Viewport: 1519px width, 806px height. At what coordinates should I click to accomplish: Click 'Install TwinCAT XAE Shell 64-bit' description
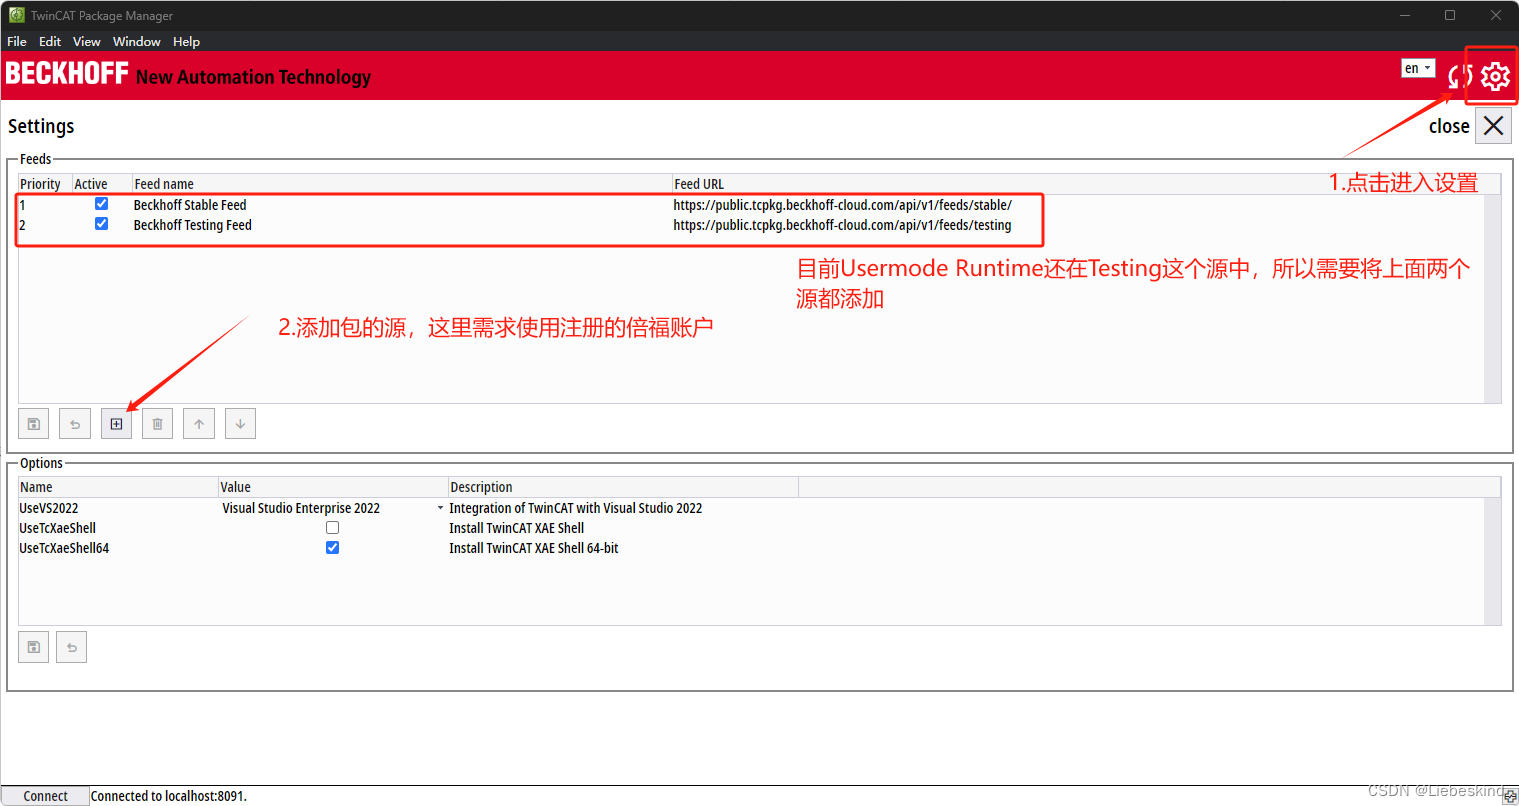(x=534, y=548)
